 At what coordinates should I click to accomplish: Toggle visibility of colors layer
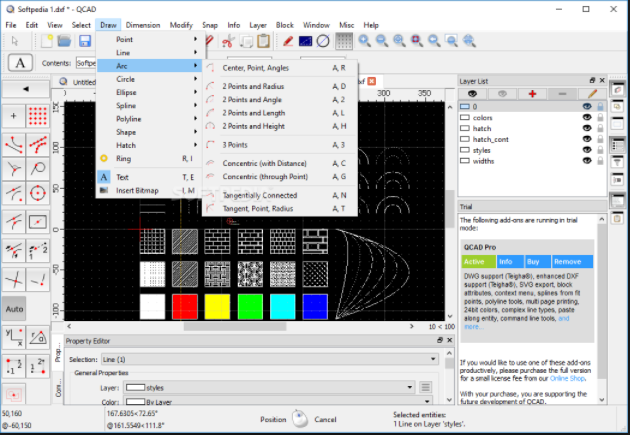pos(587,117)
